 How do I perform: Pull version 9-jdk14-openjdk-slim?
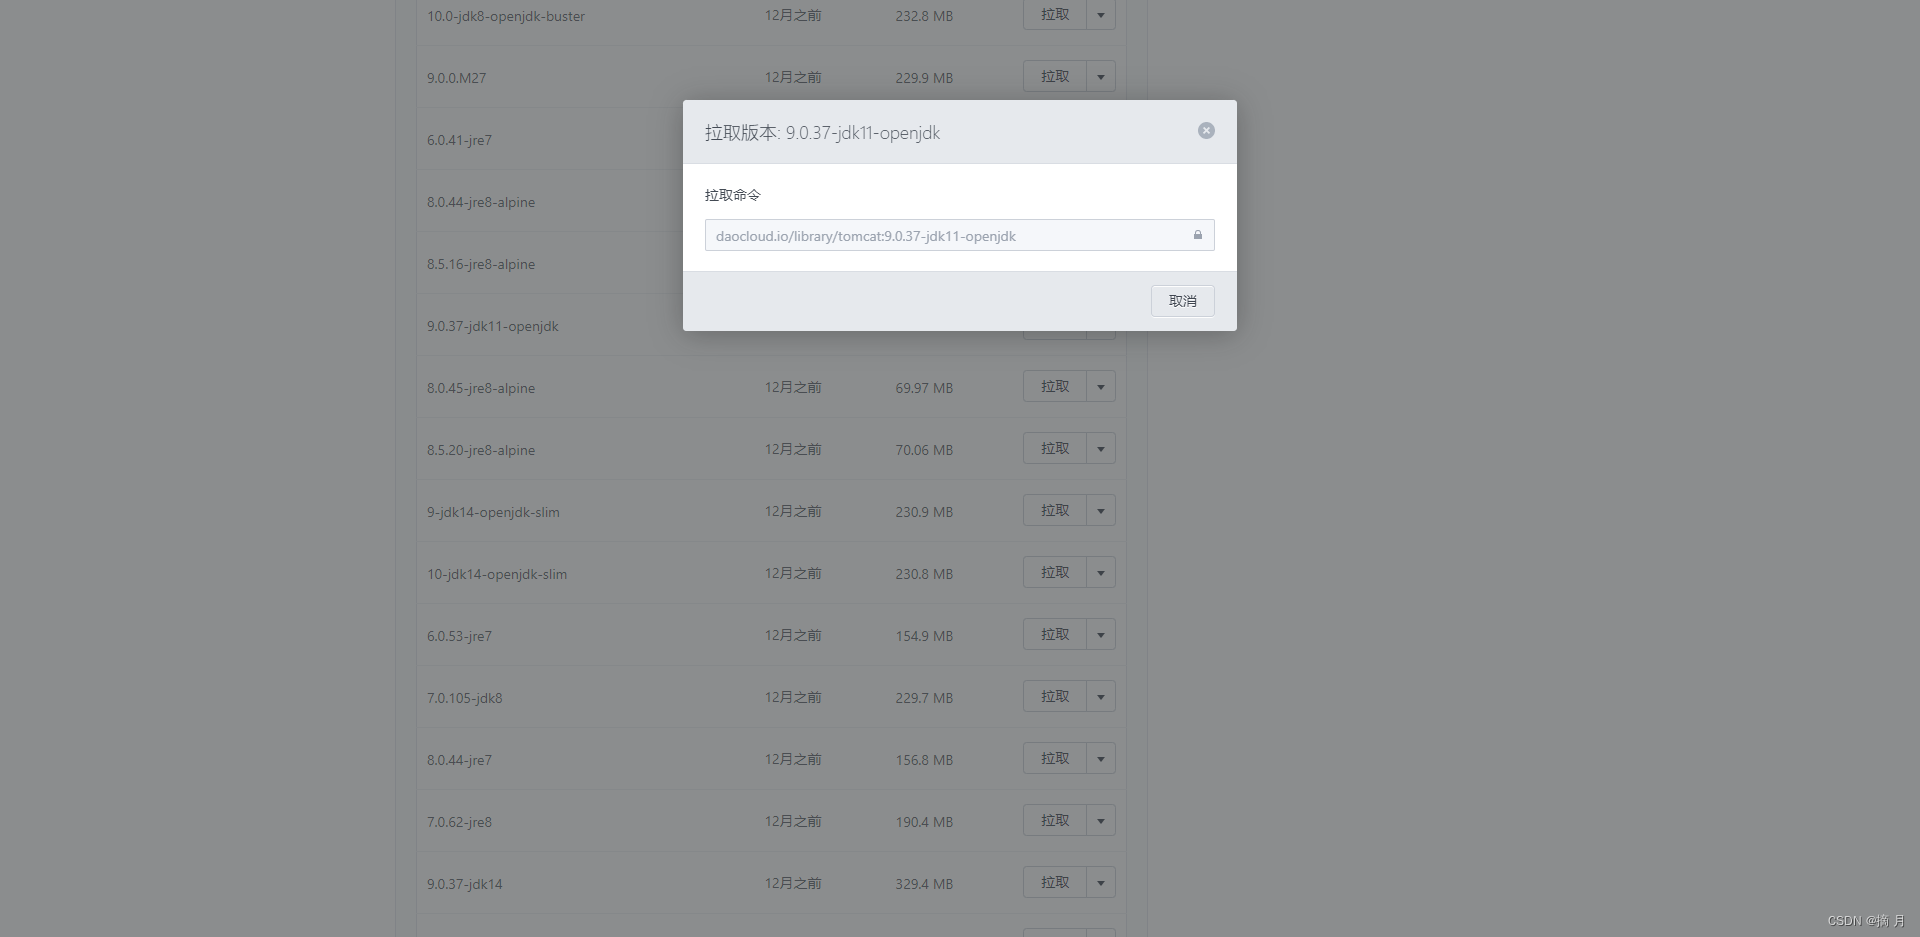1054,511
